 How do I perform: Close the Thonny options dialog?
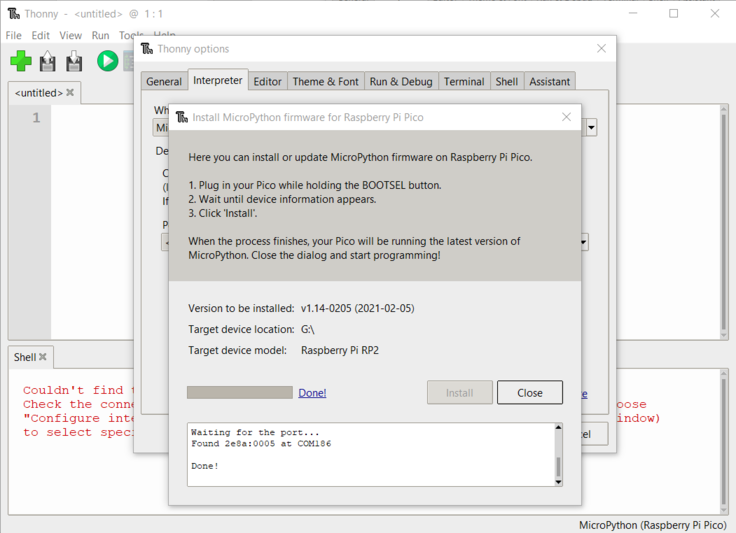coord(601,48)
